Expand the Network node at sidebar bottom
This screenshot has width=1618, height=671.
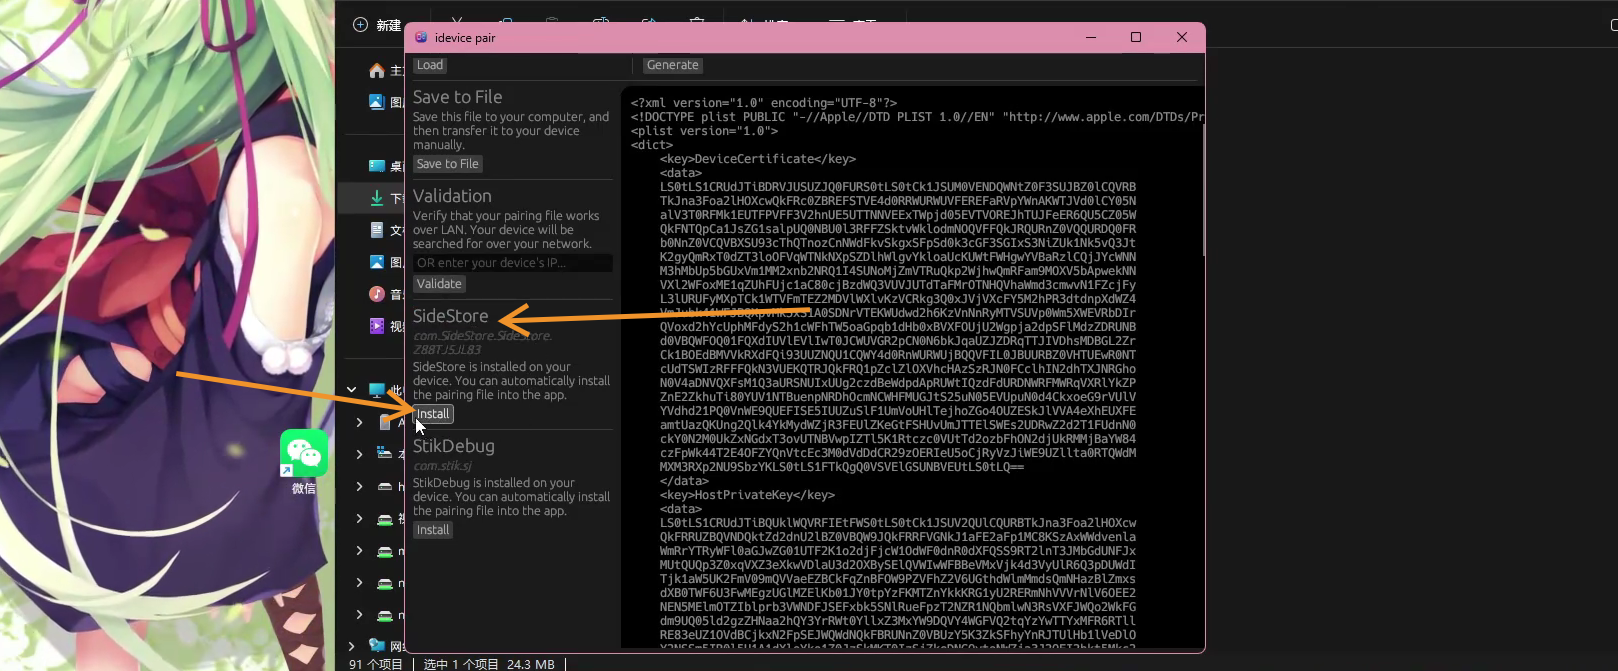tap(351, 646)
